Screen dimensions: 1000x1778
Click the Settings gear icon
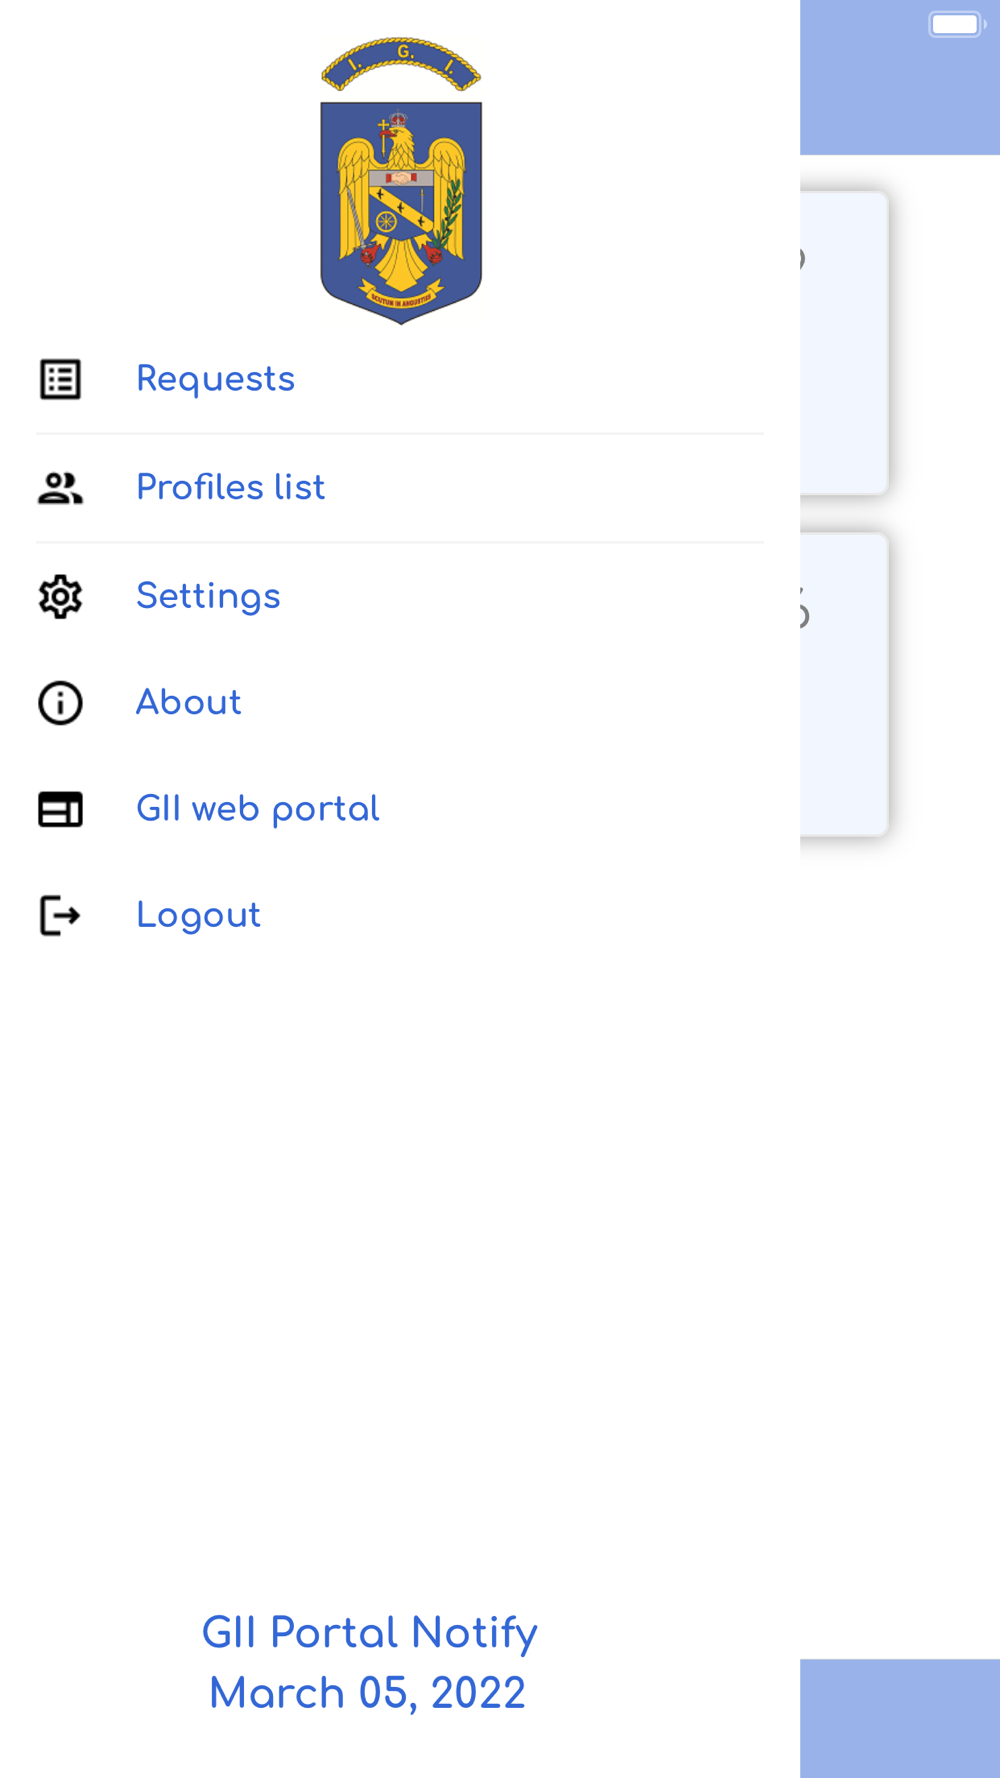point(60,597)
